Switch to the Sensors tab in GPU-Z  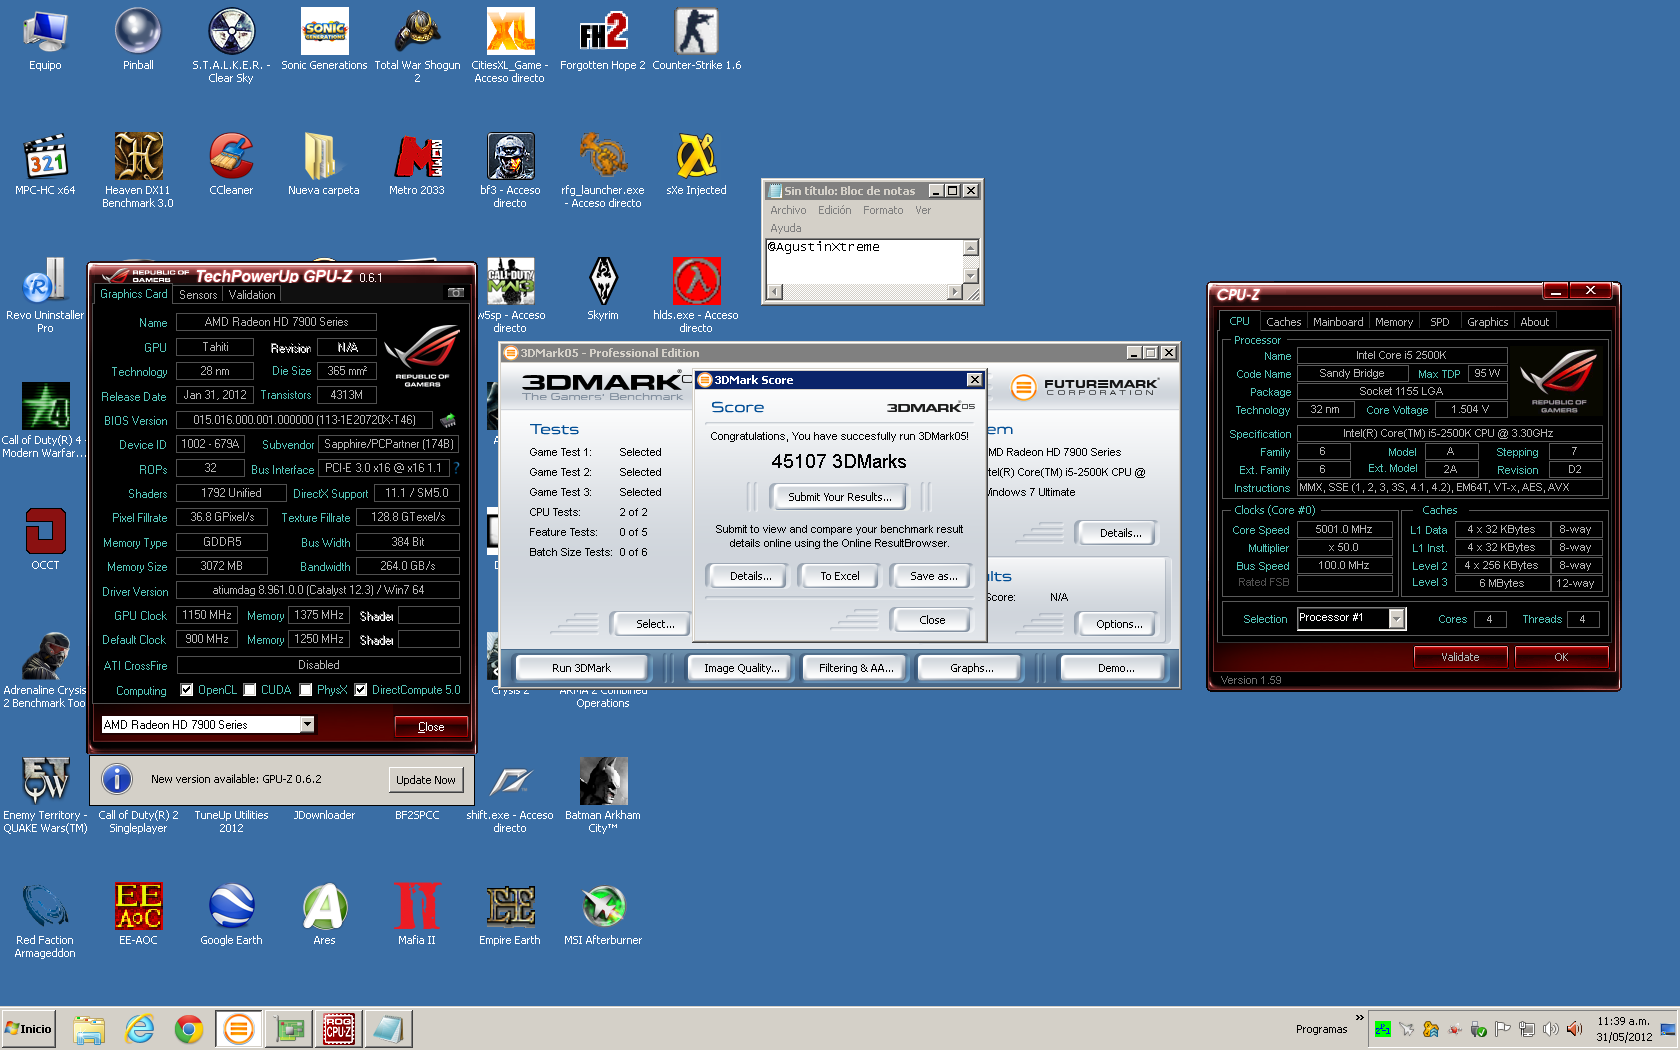198,295
